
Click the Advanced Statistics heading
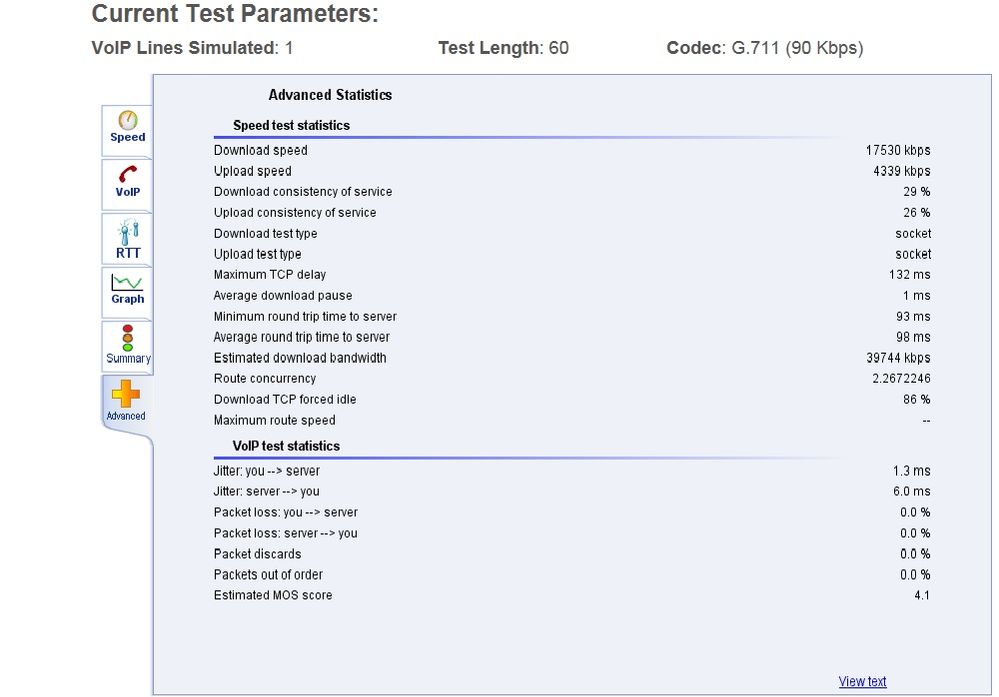(x=330, y=95)
